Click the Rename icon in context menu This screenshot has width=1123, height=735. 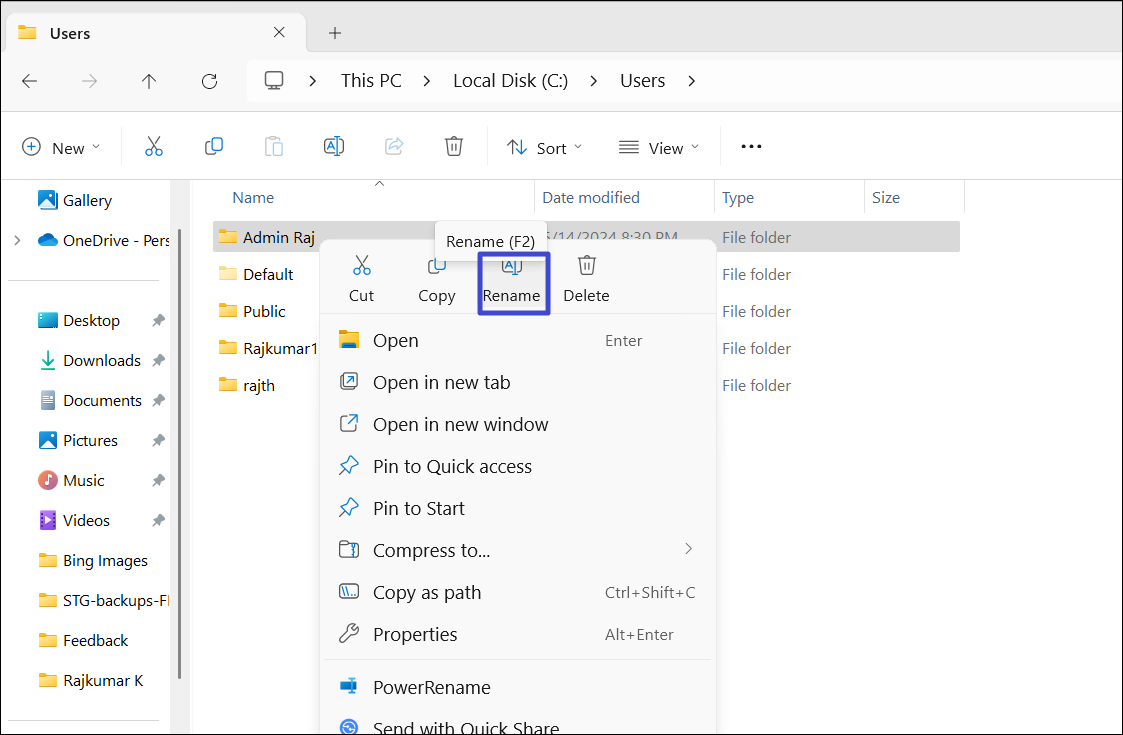[512, 267]
